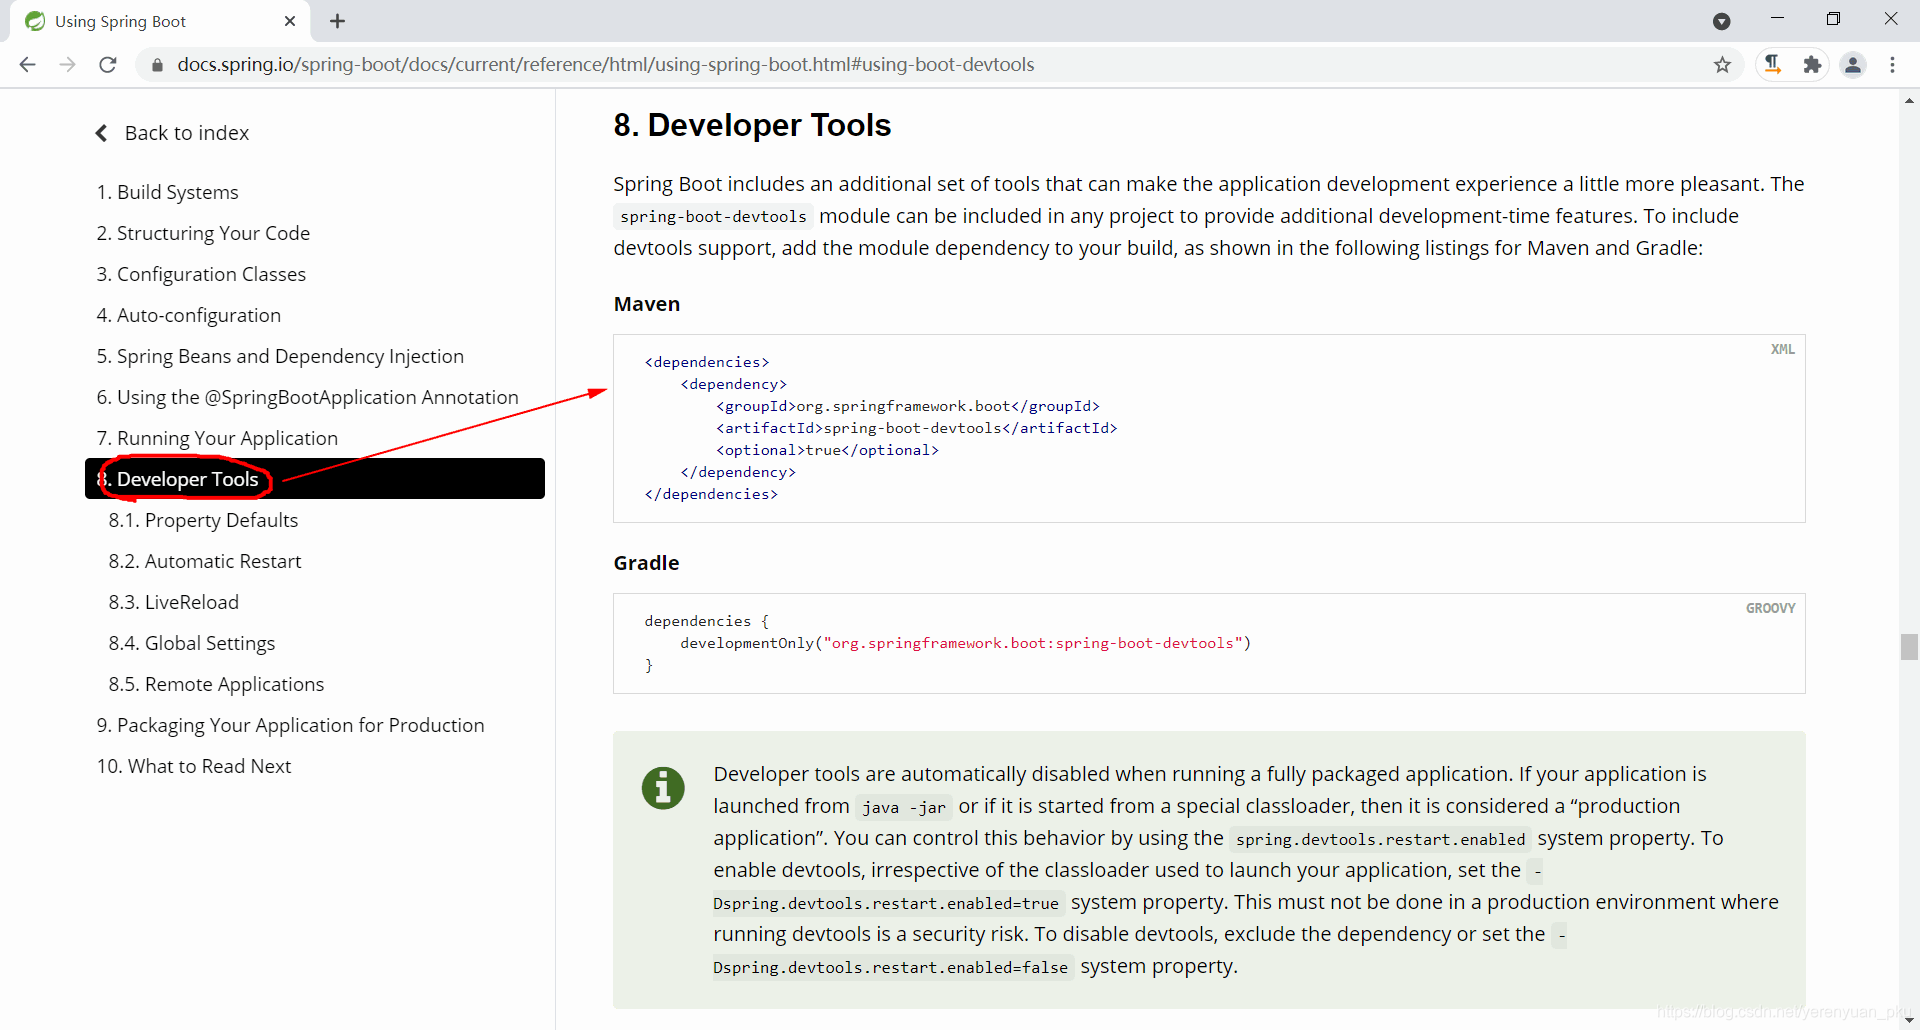The image size is (1920, 1030).
Task: Open the Chrome three-dot menu
Action: click(1892, 65)
